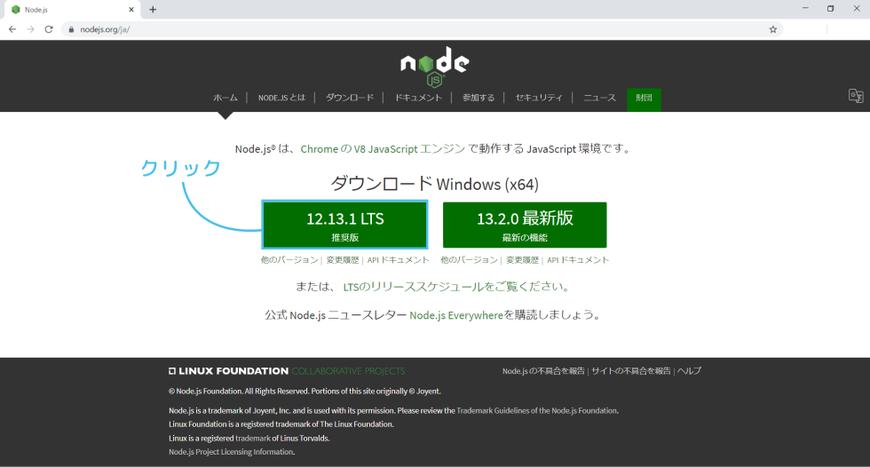Open a new browser tab with plus
The height and width of the screenshot is (467, 870).
coord(153,9)
